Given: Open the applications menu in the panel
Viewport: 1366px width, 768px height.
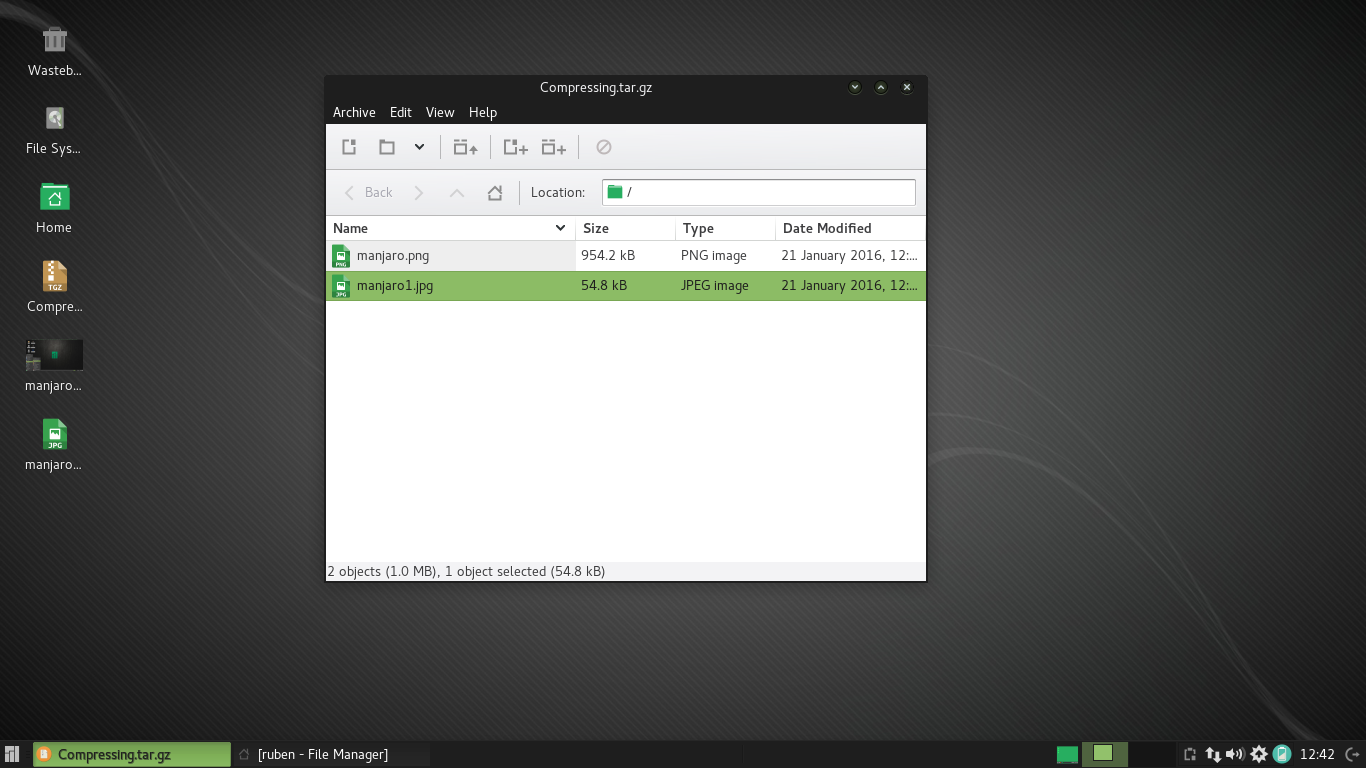Looking at the screenshot, I should pos(12,754).
